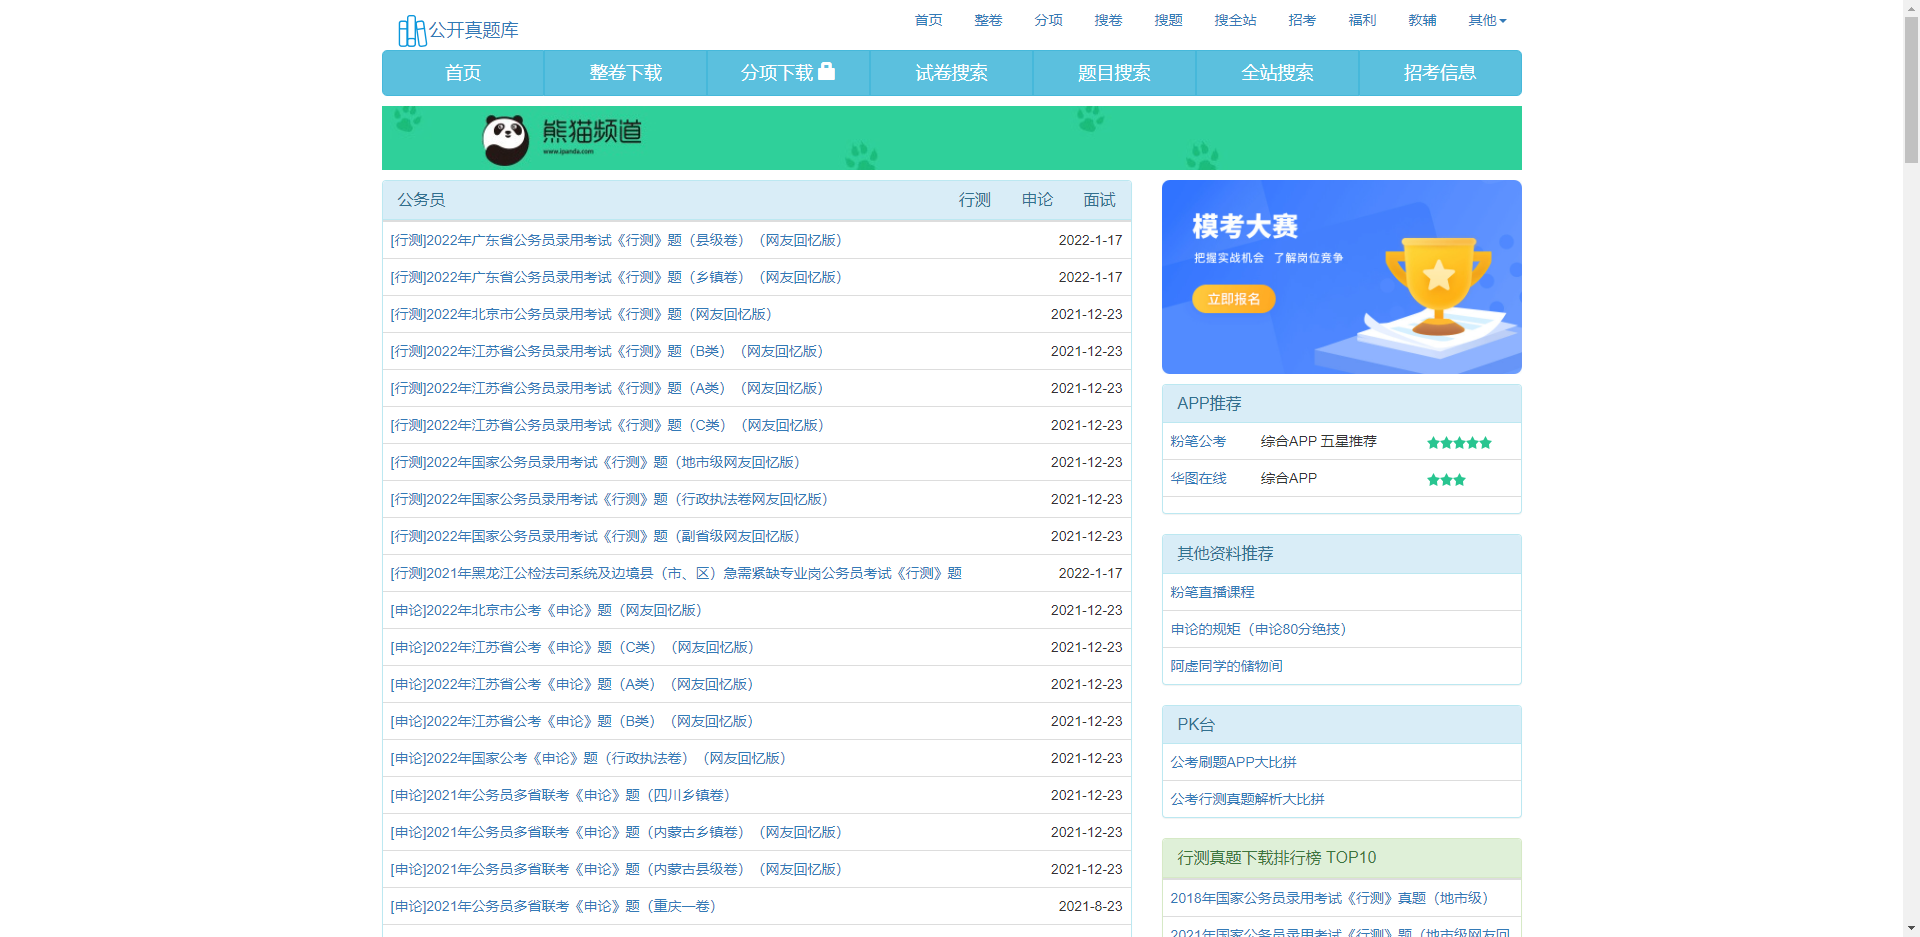
Task: Open the 公考刷题APP大比拼 link
Action: 1233,762
